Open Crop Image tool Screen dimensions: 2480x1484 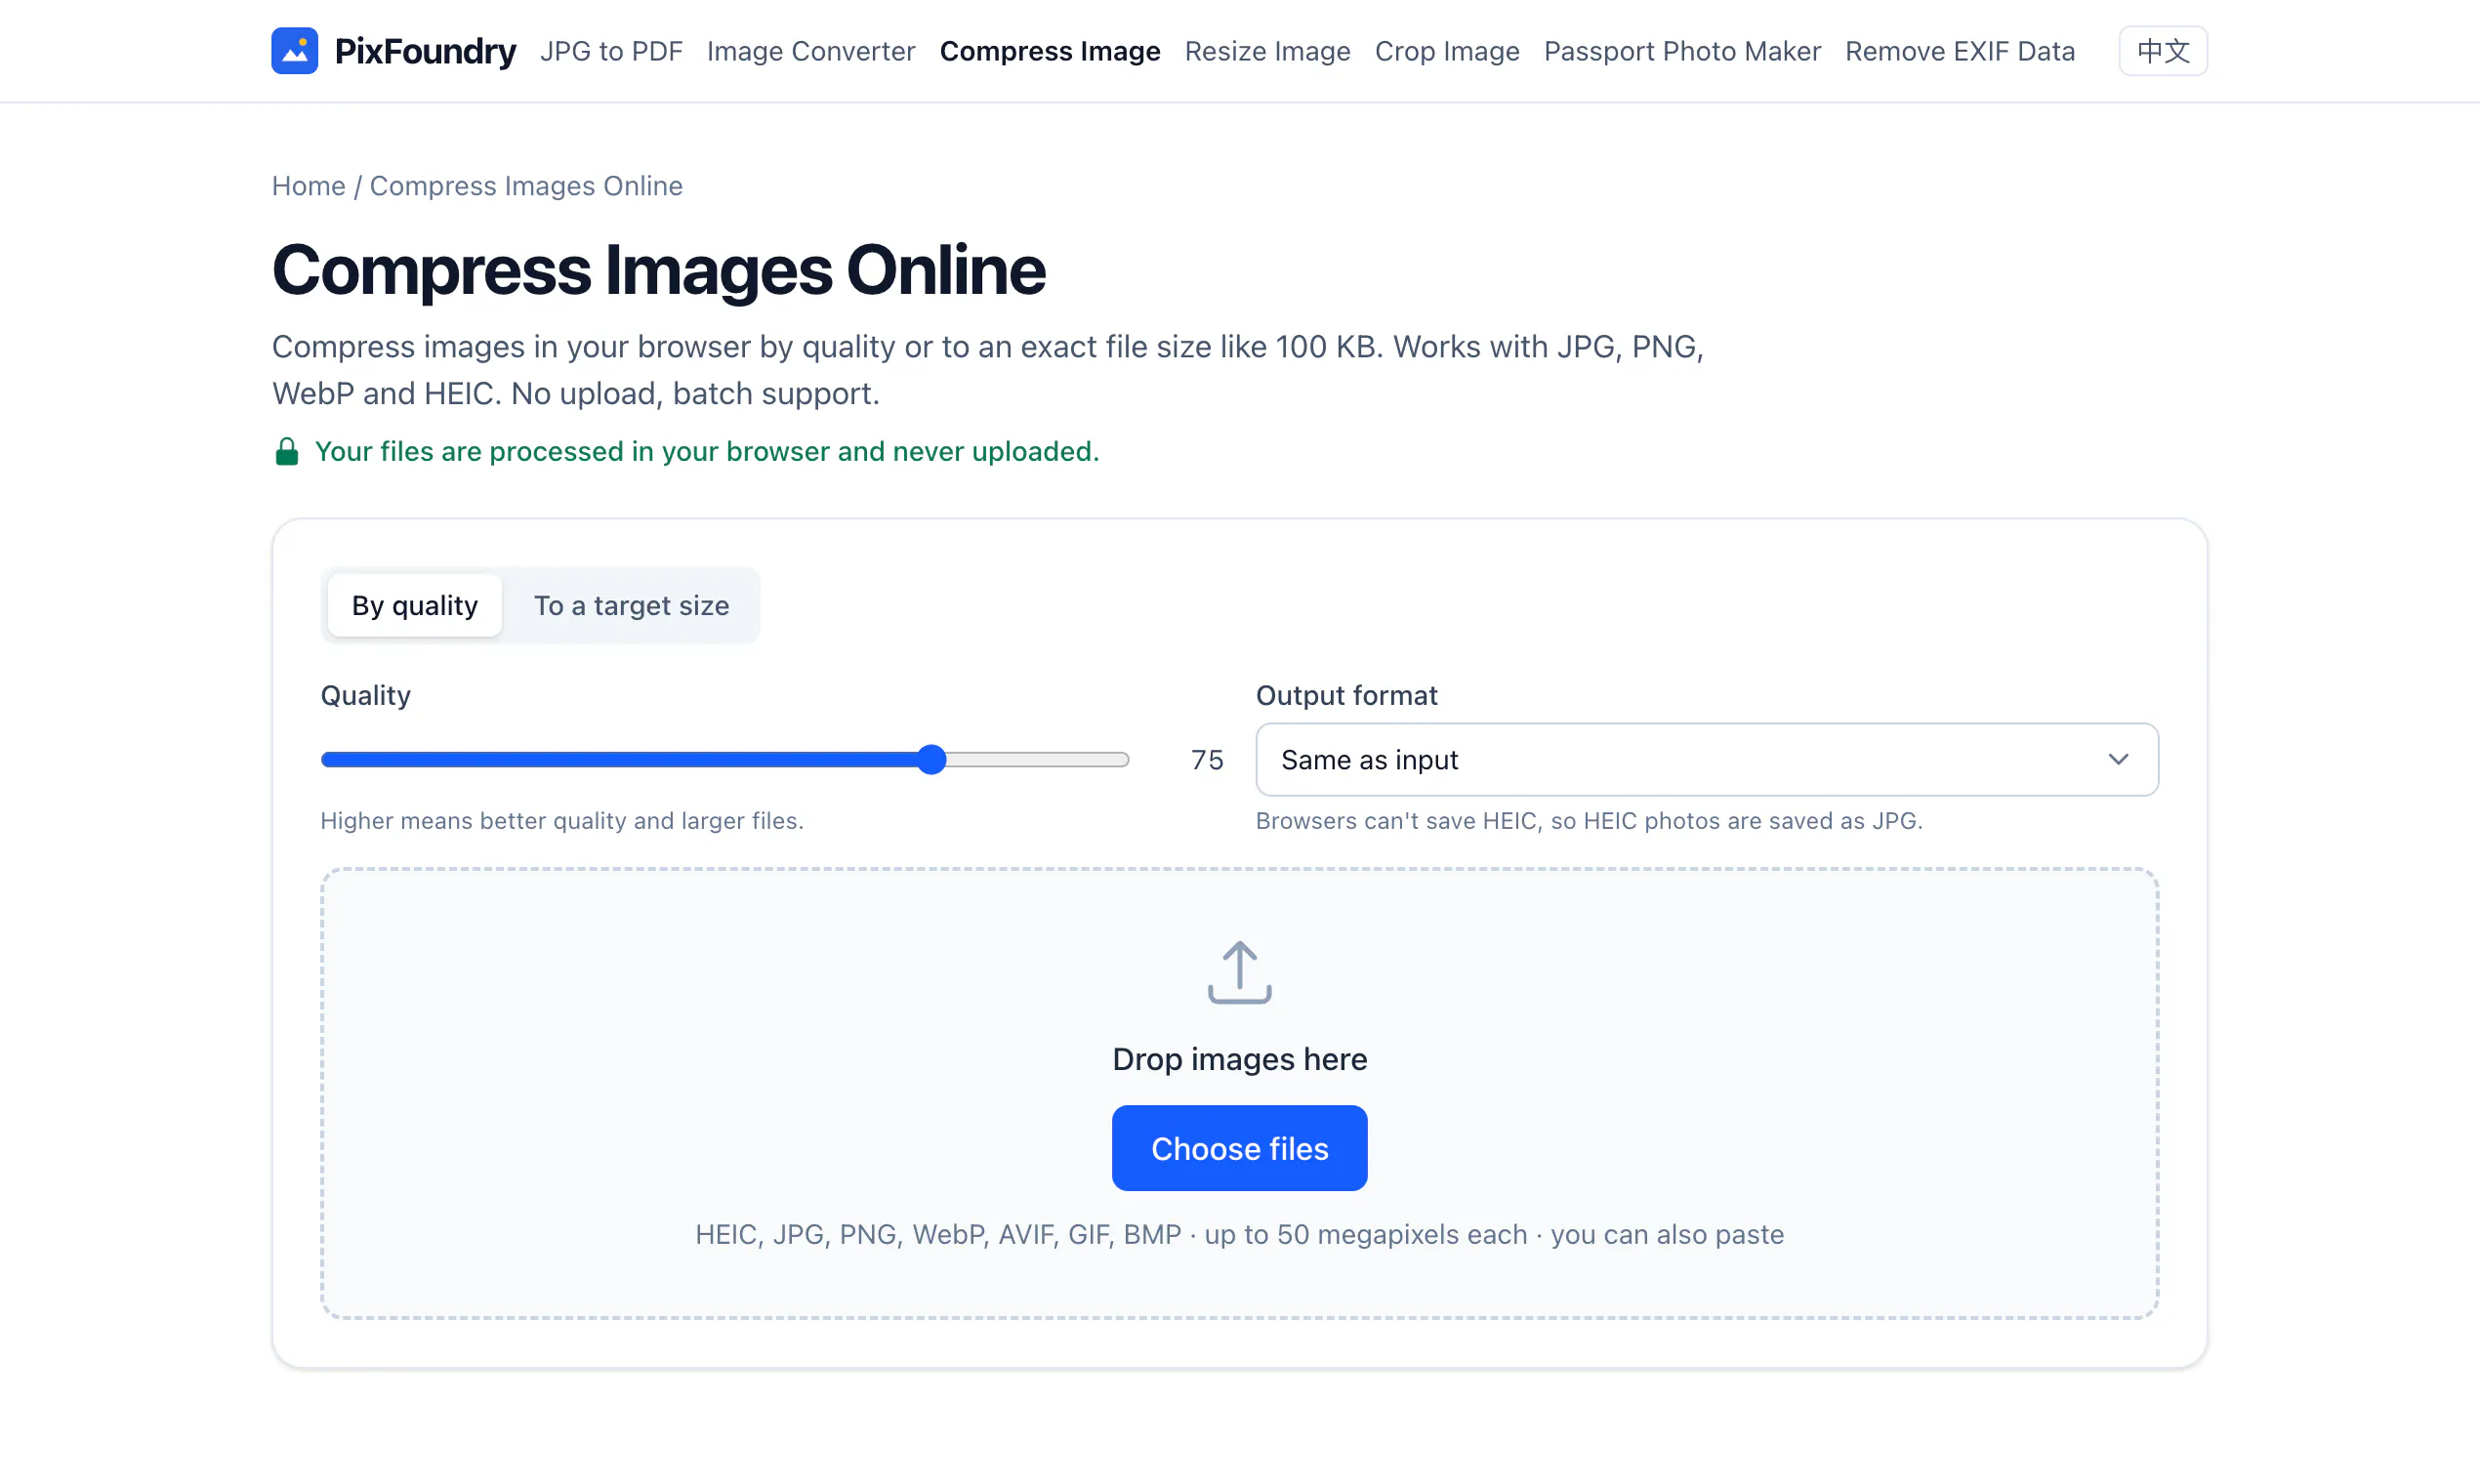click(x=1446, y=51)
